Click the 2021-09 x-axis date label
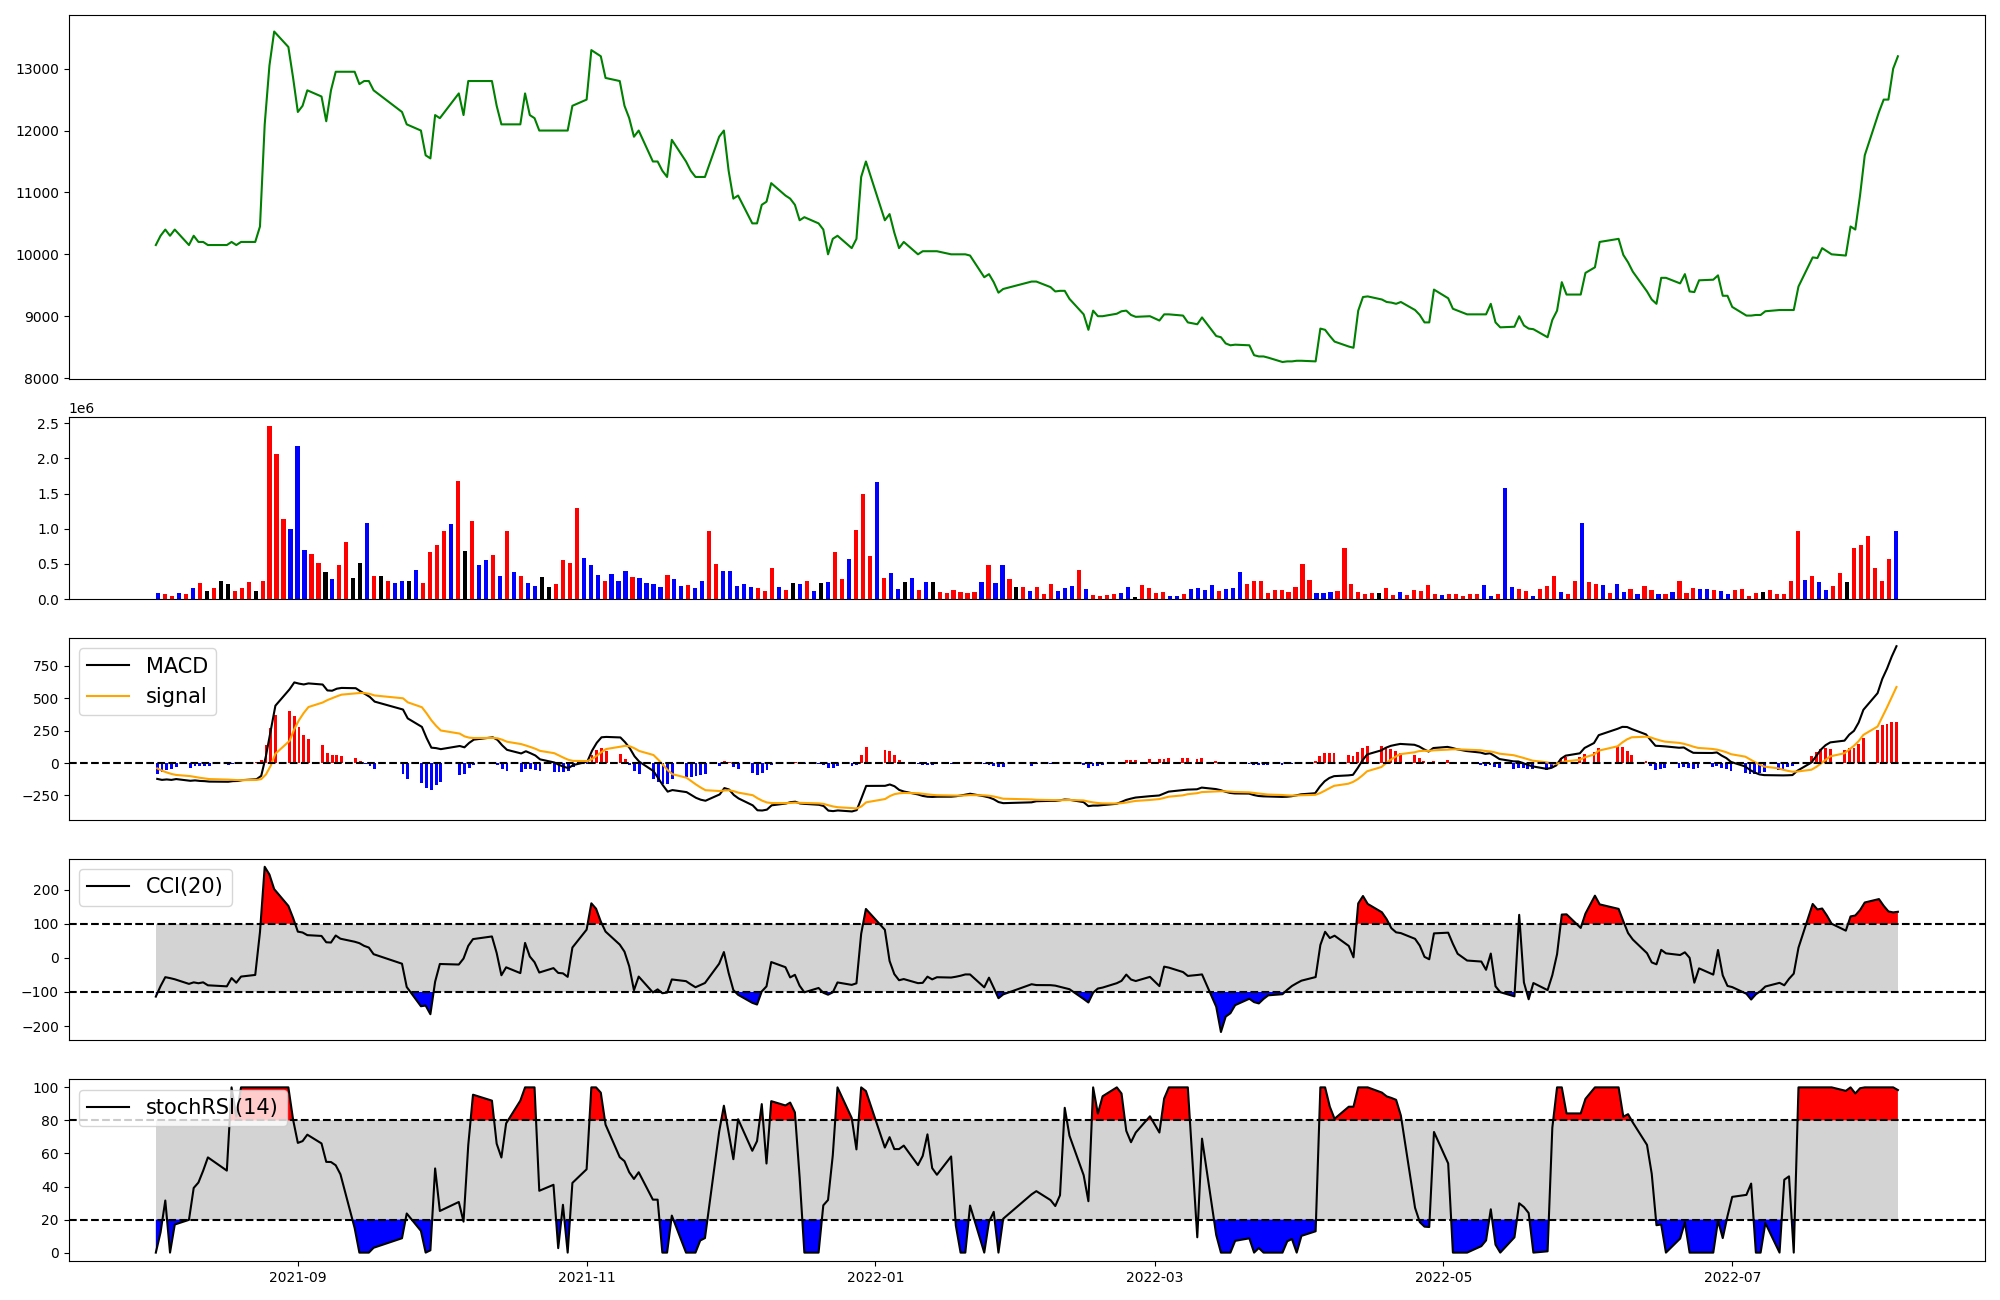This screenshot has width=2000, height=1300. pos(298,1277)
